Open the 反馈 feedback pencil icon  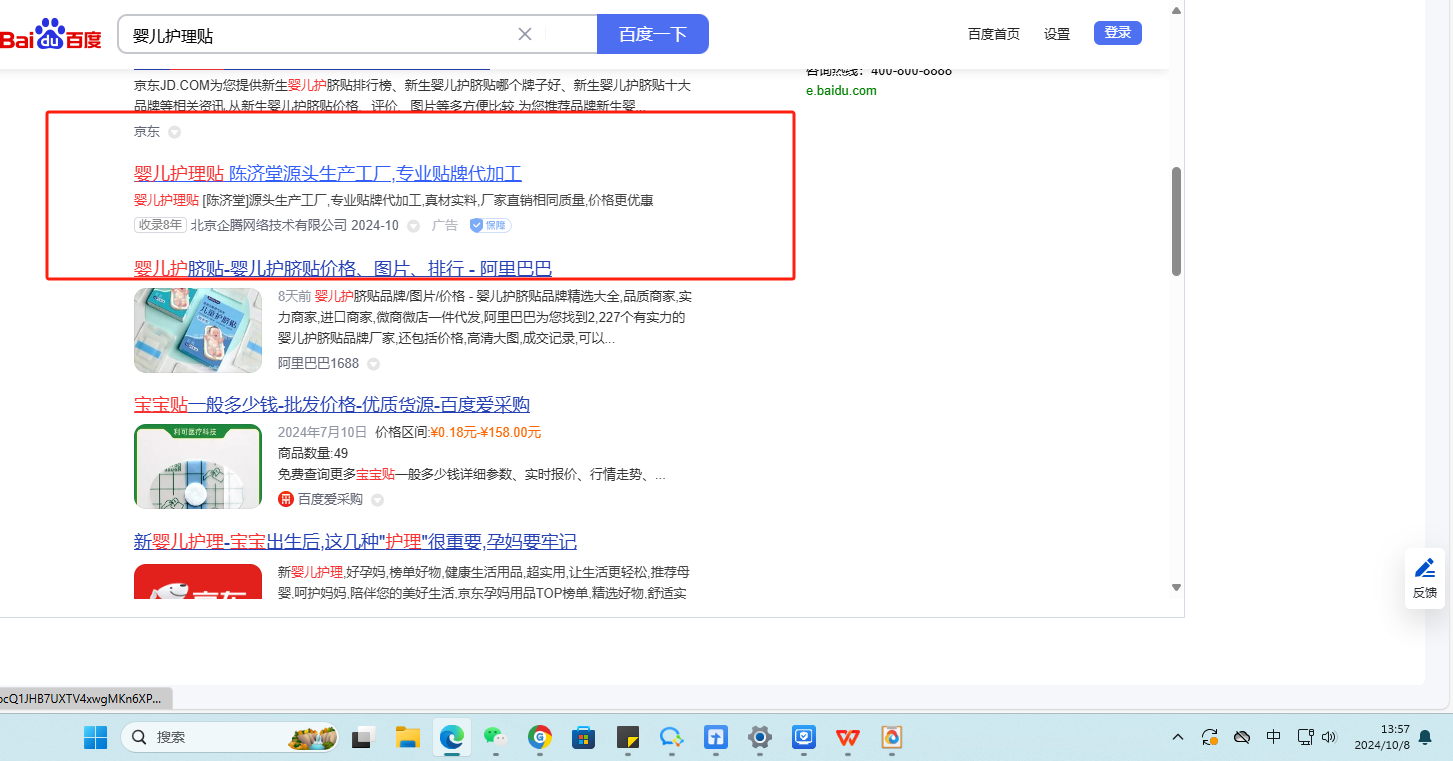[x=1425, y=569]
